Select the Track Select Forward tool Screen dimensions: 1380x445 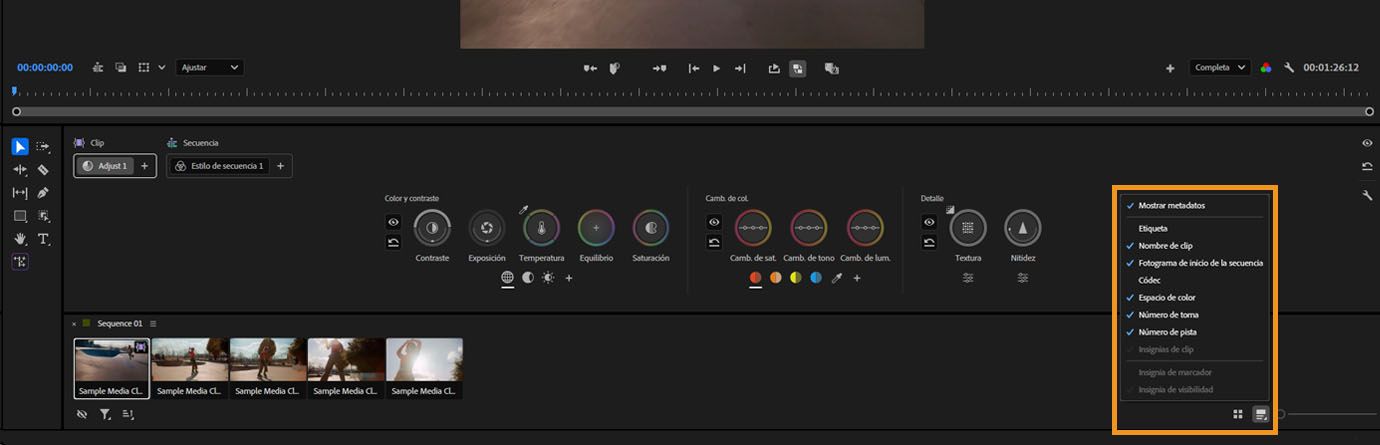(43, 146)
